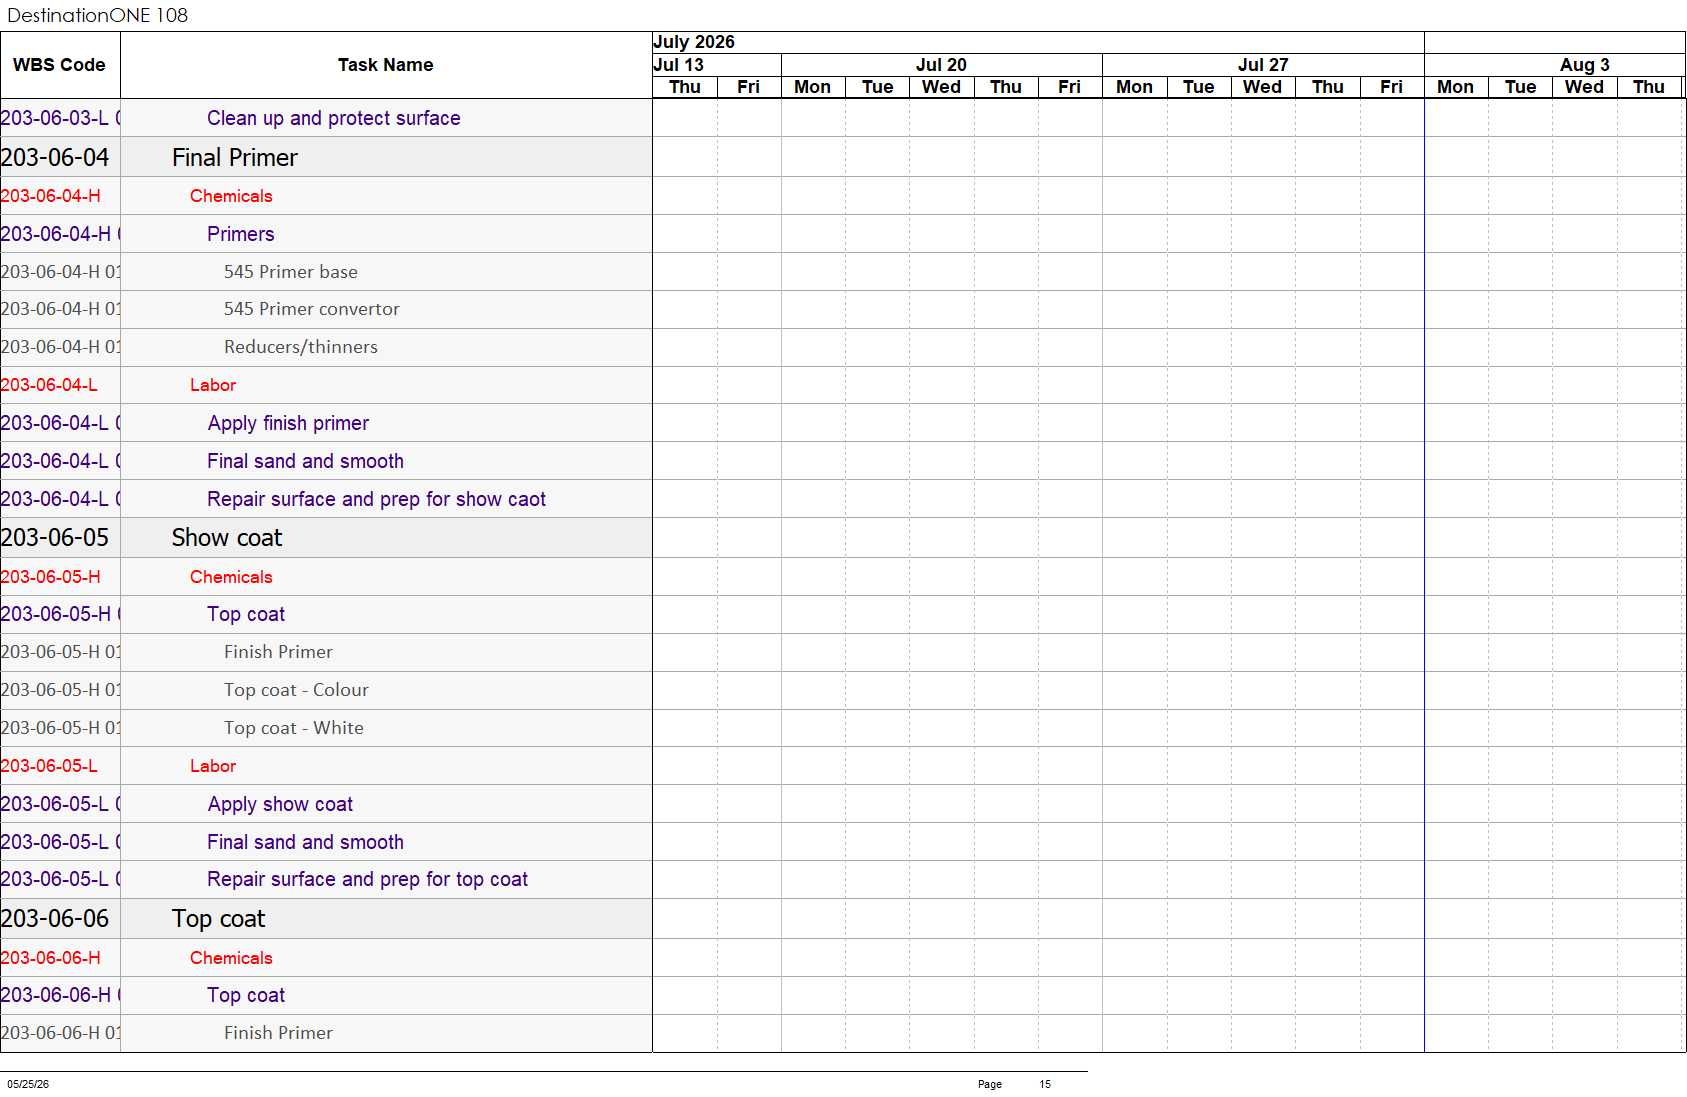Click WBS code 203-06-04
The height and width of the screenshot is (1097, 1687).
[x=55, y=158]
